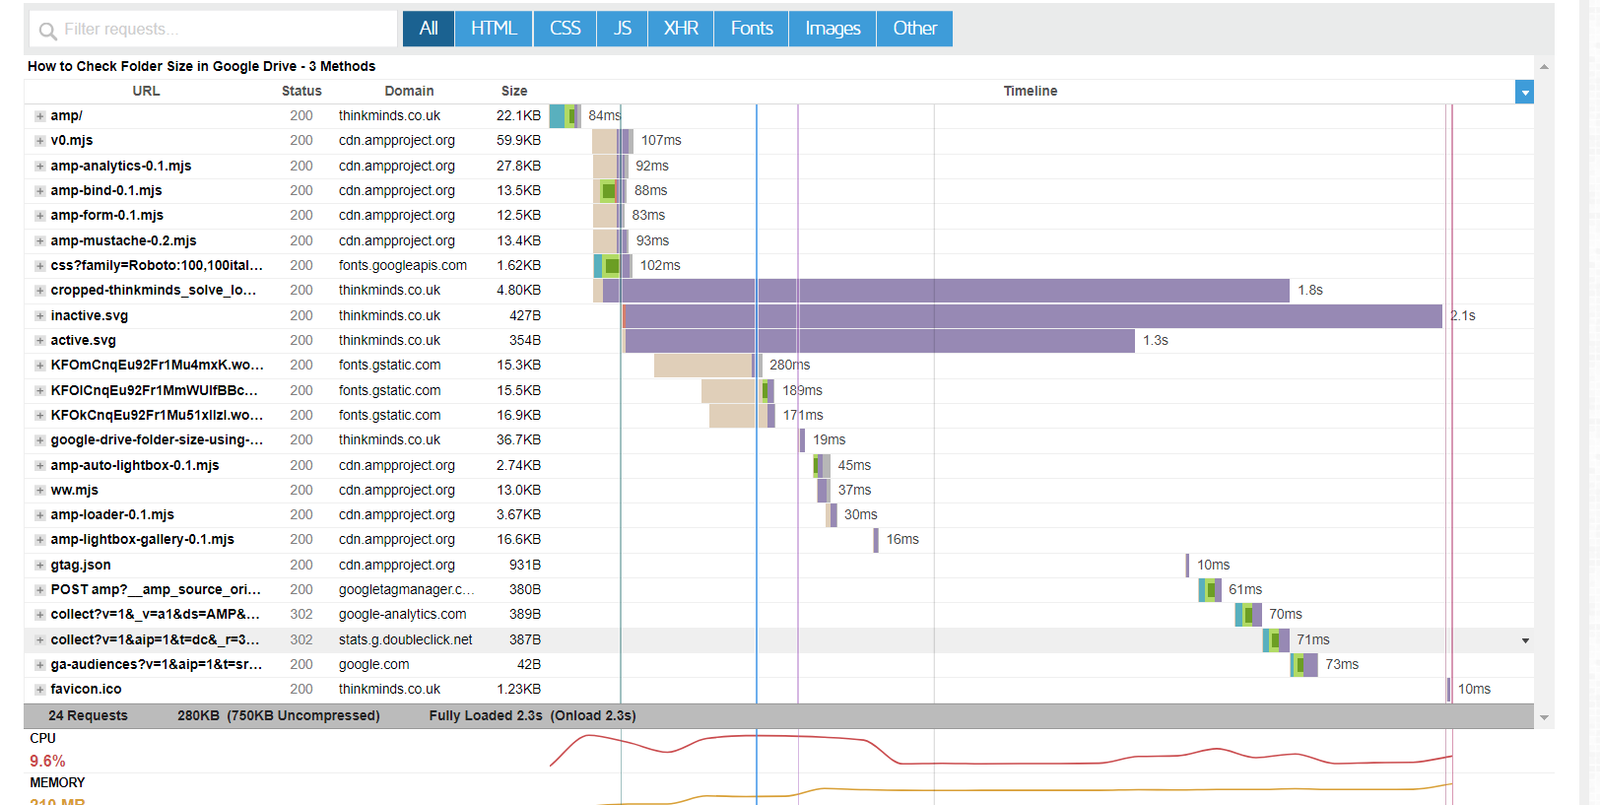Expand the inactive.svg request row
1600x805 pixels.
pos(40,316)
